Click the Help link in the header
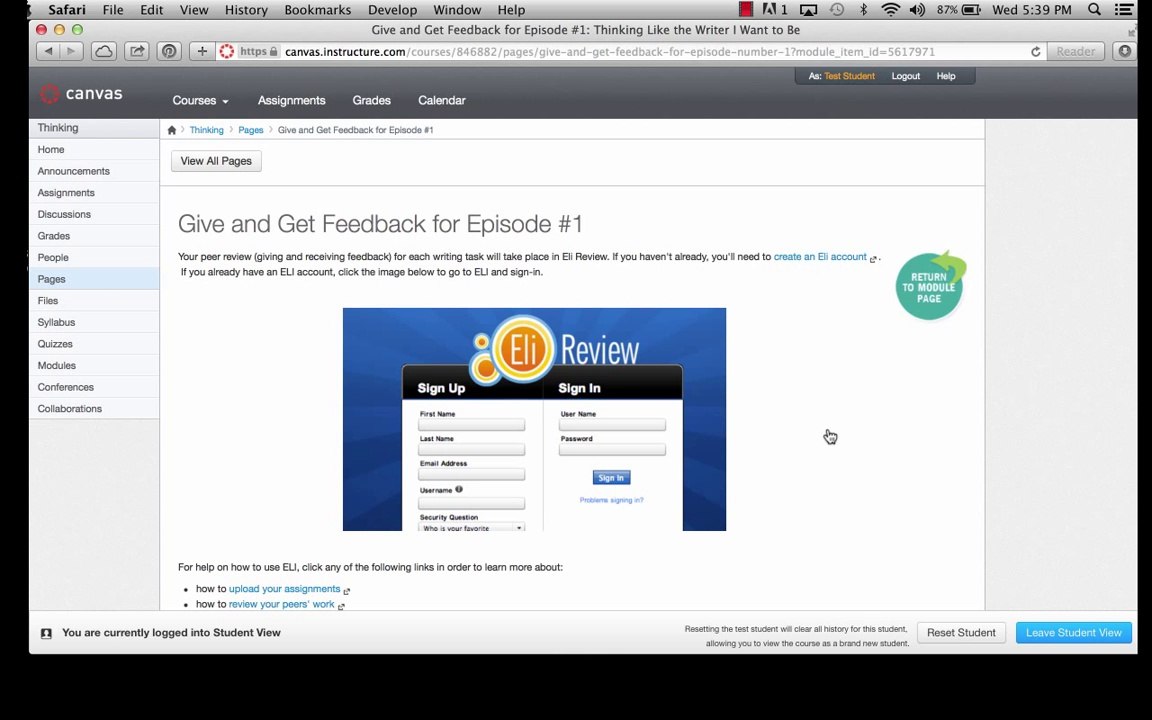1152x720 pixels. [x=946, y=76]
